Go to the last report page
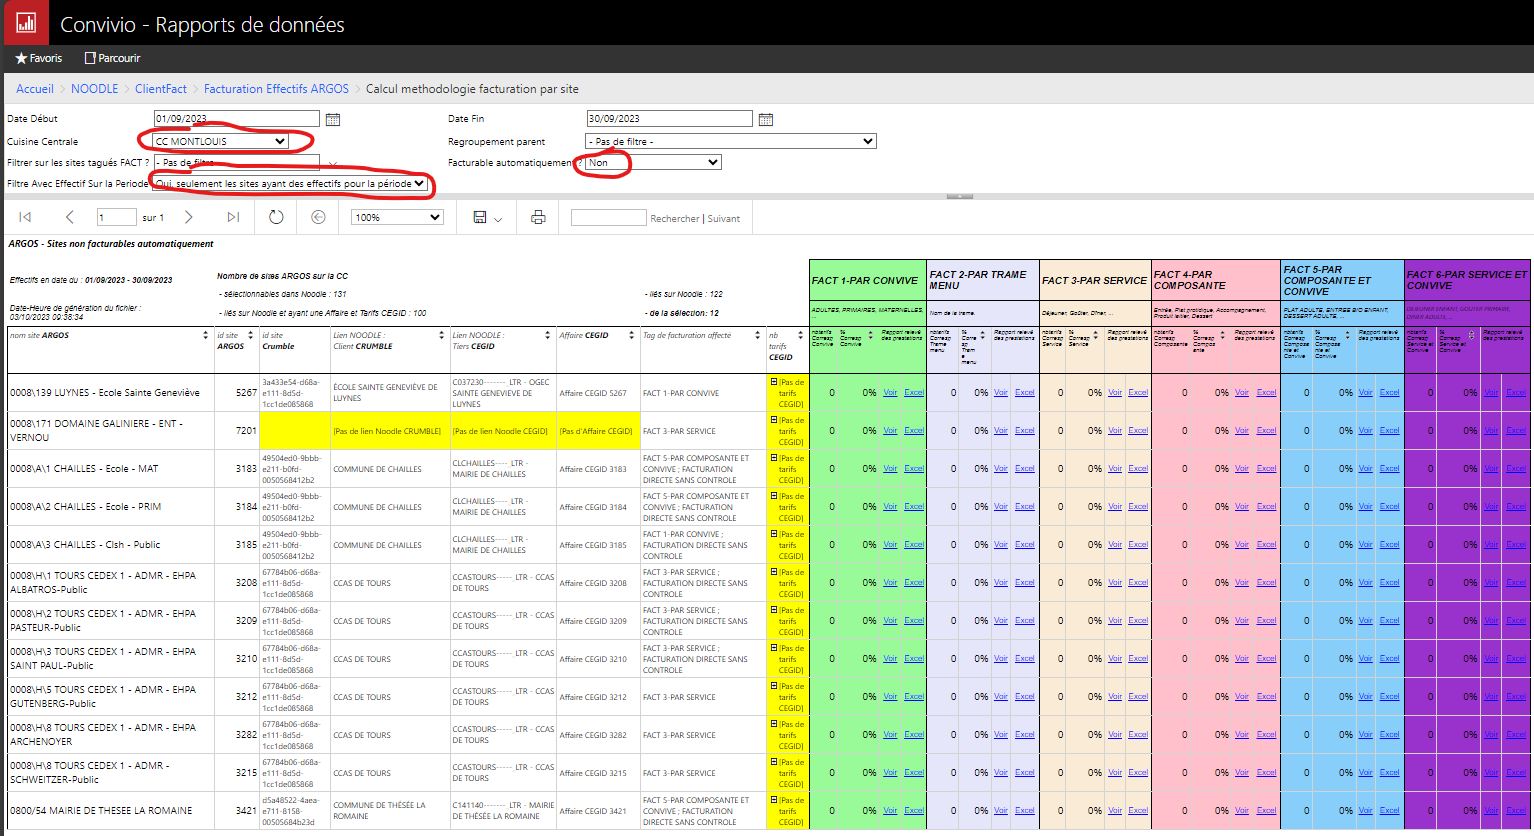1534x836 pixels. pos(233,217)
